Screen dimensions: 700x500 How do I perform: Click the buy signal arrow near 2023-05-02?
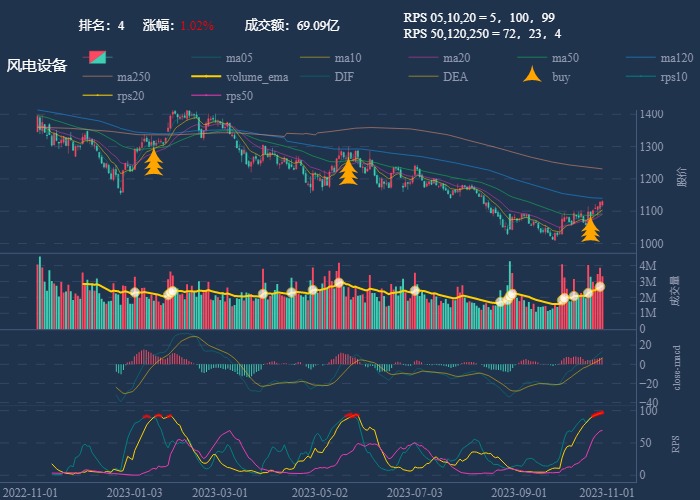click(x=348, y=172)
